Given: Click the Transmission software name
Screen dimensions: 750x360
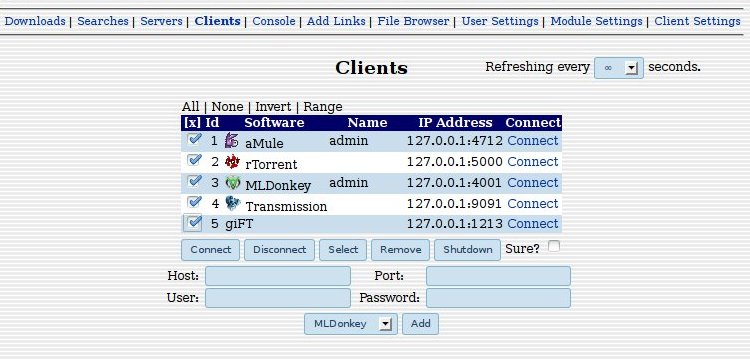Looking at the screenshot, I should coord(286,207).
